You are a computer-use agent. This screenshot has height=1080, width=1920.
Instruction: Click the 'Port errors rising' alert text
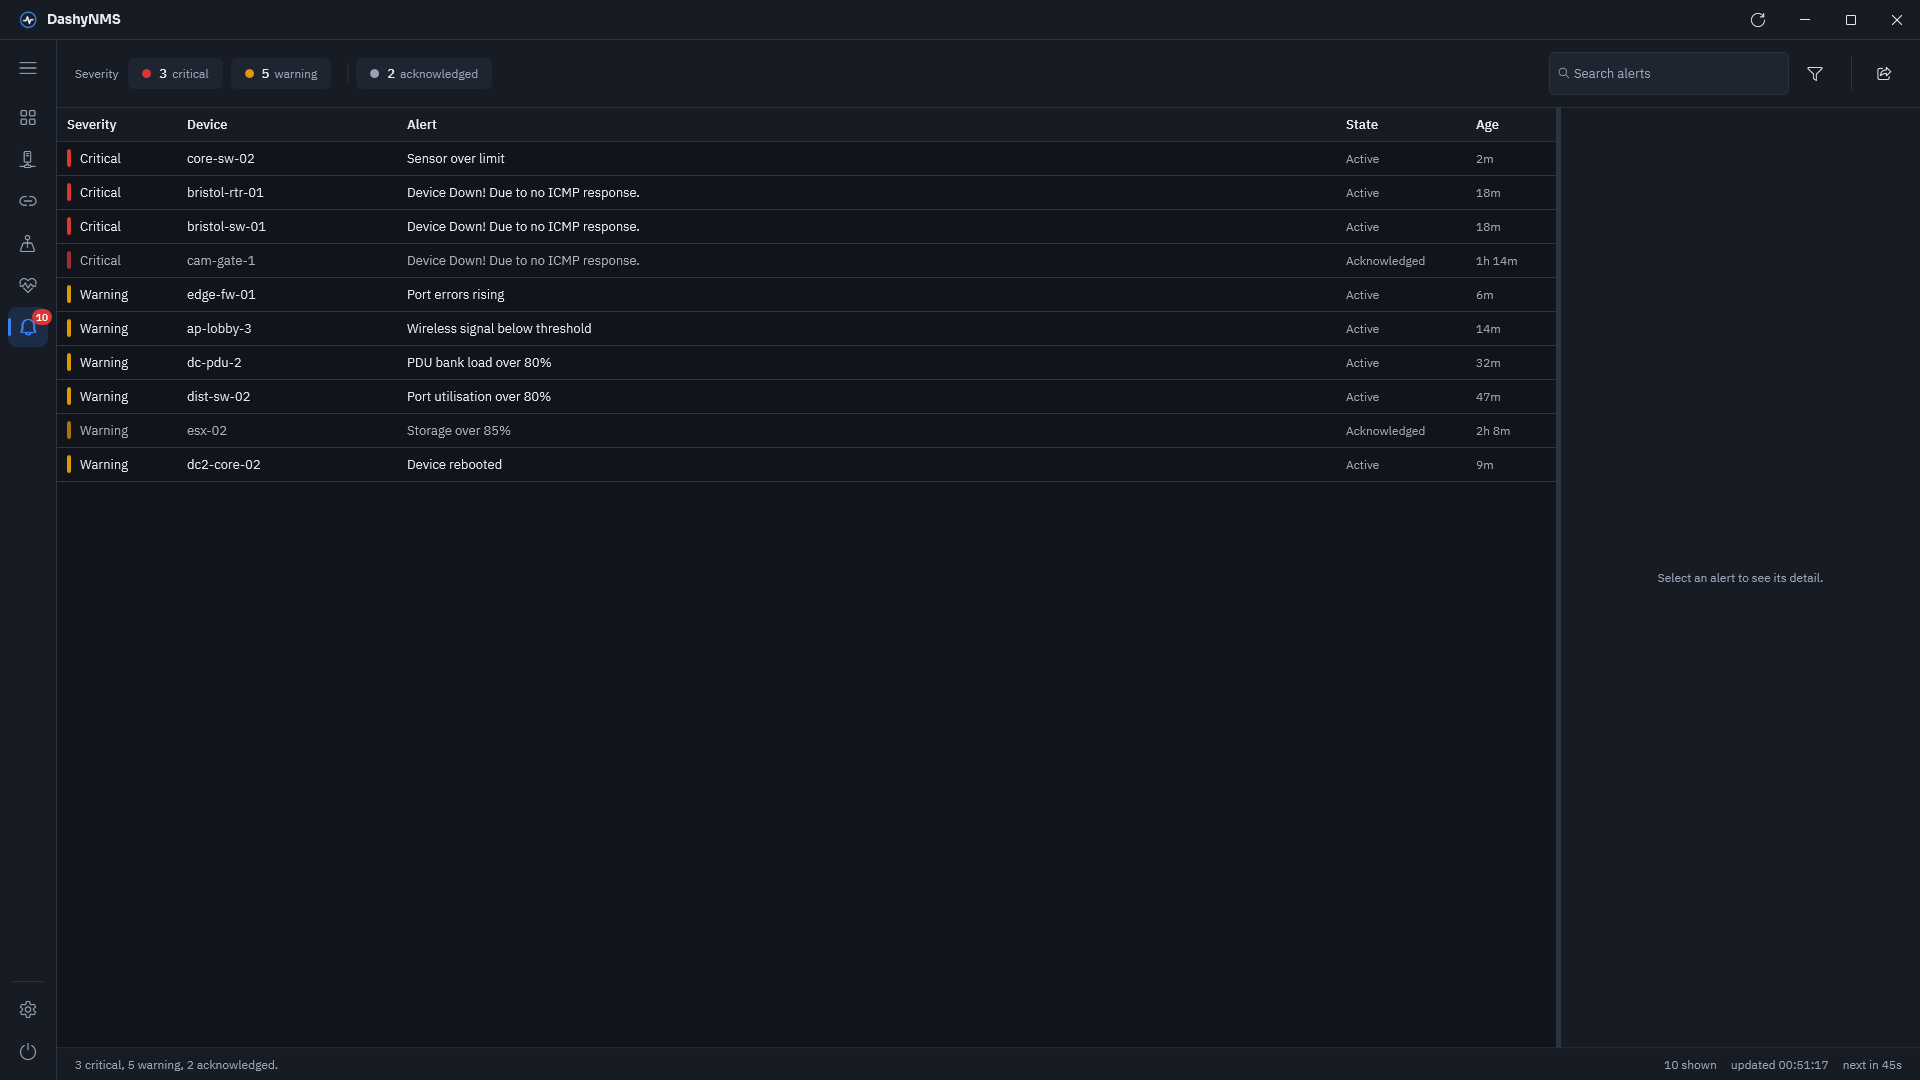(455, 295)
